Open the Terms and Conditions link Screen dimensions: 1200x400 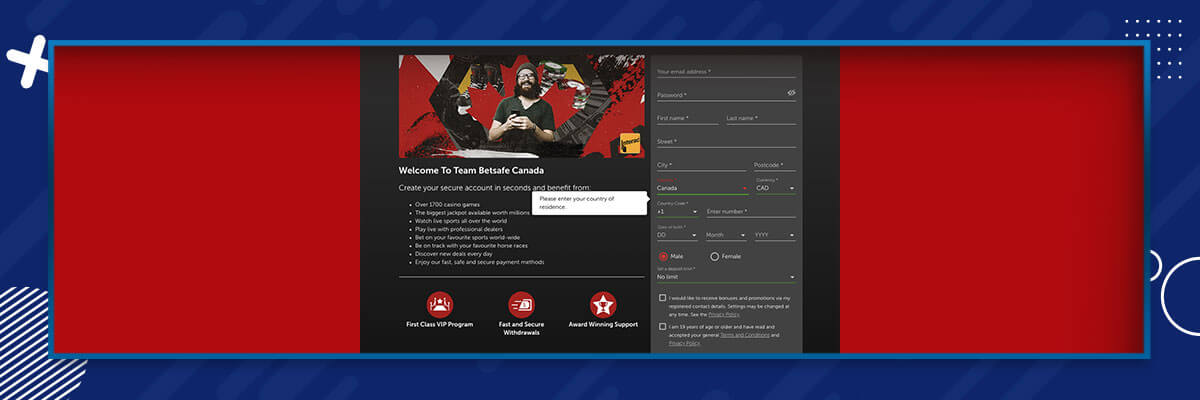point(745,335)
